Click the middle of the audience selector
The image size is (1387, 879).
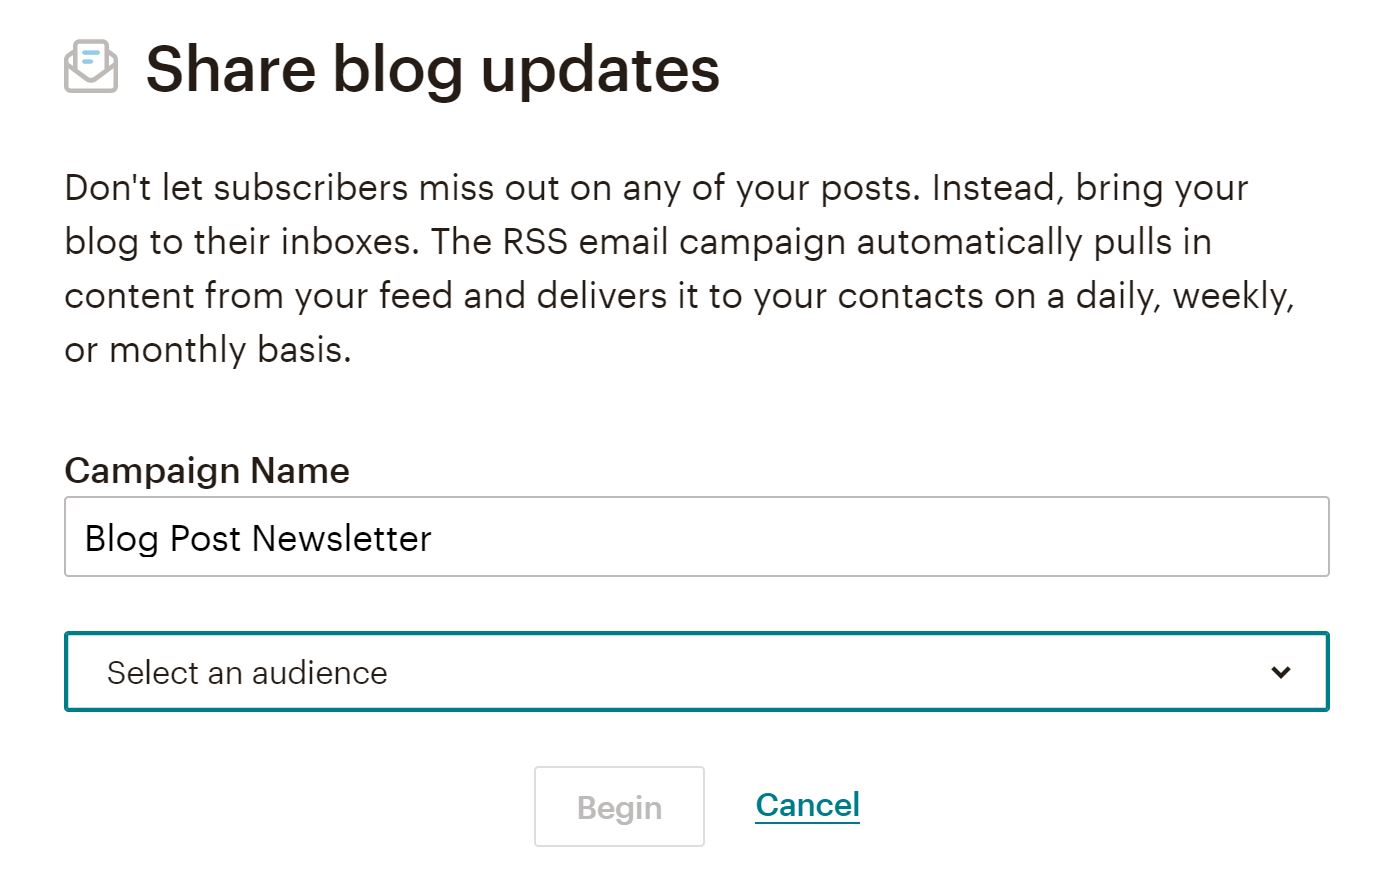point(696,671)
